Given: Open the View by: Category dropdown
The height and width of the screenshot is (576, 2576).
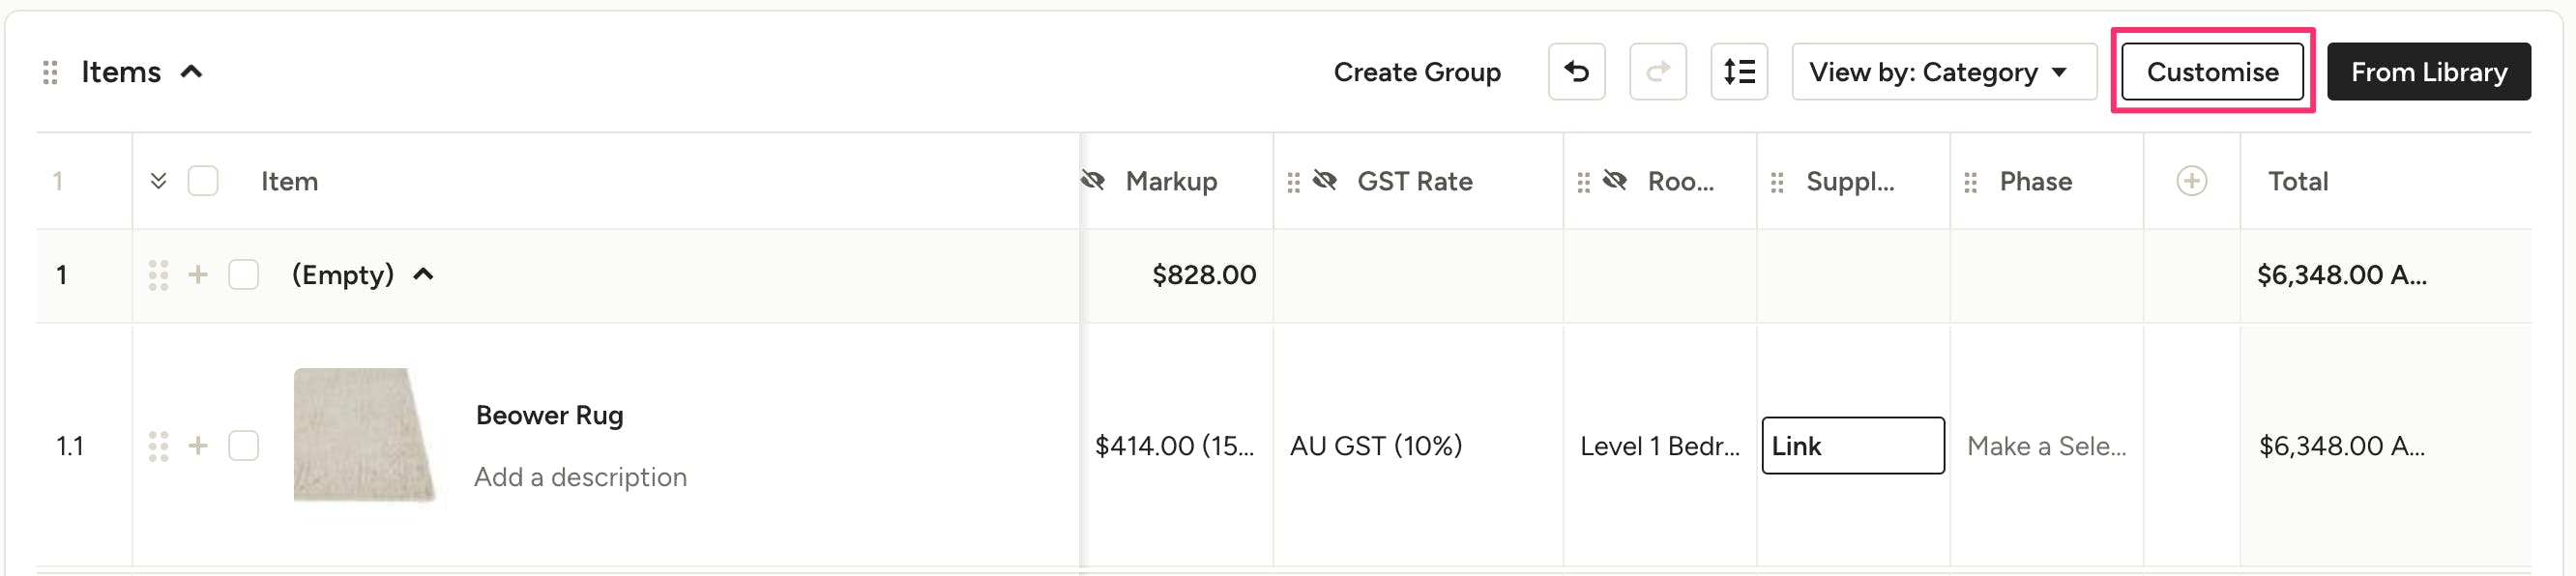Looking at the screenshot, I should tap(1943, 72).
